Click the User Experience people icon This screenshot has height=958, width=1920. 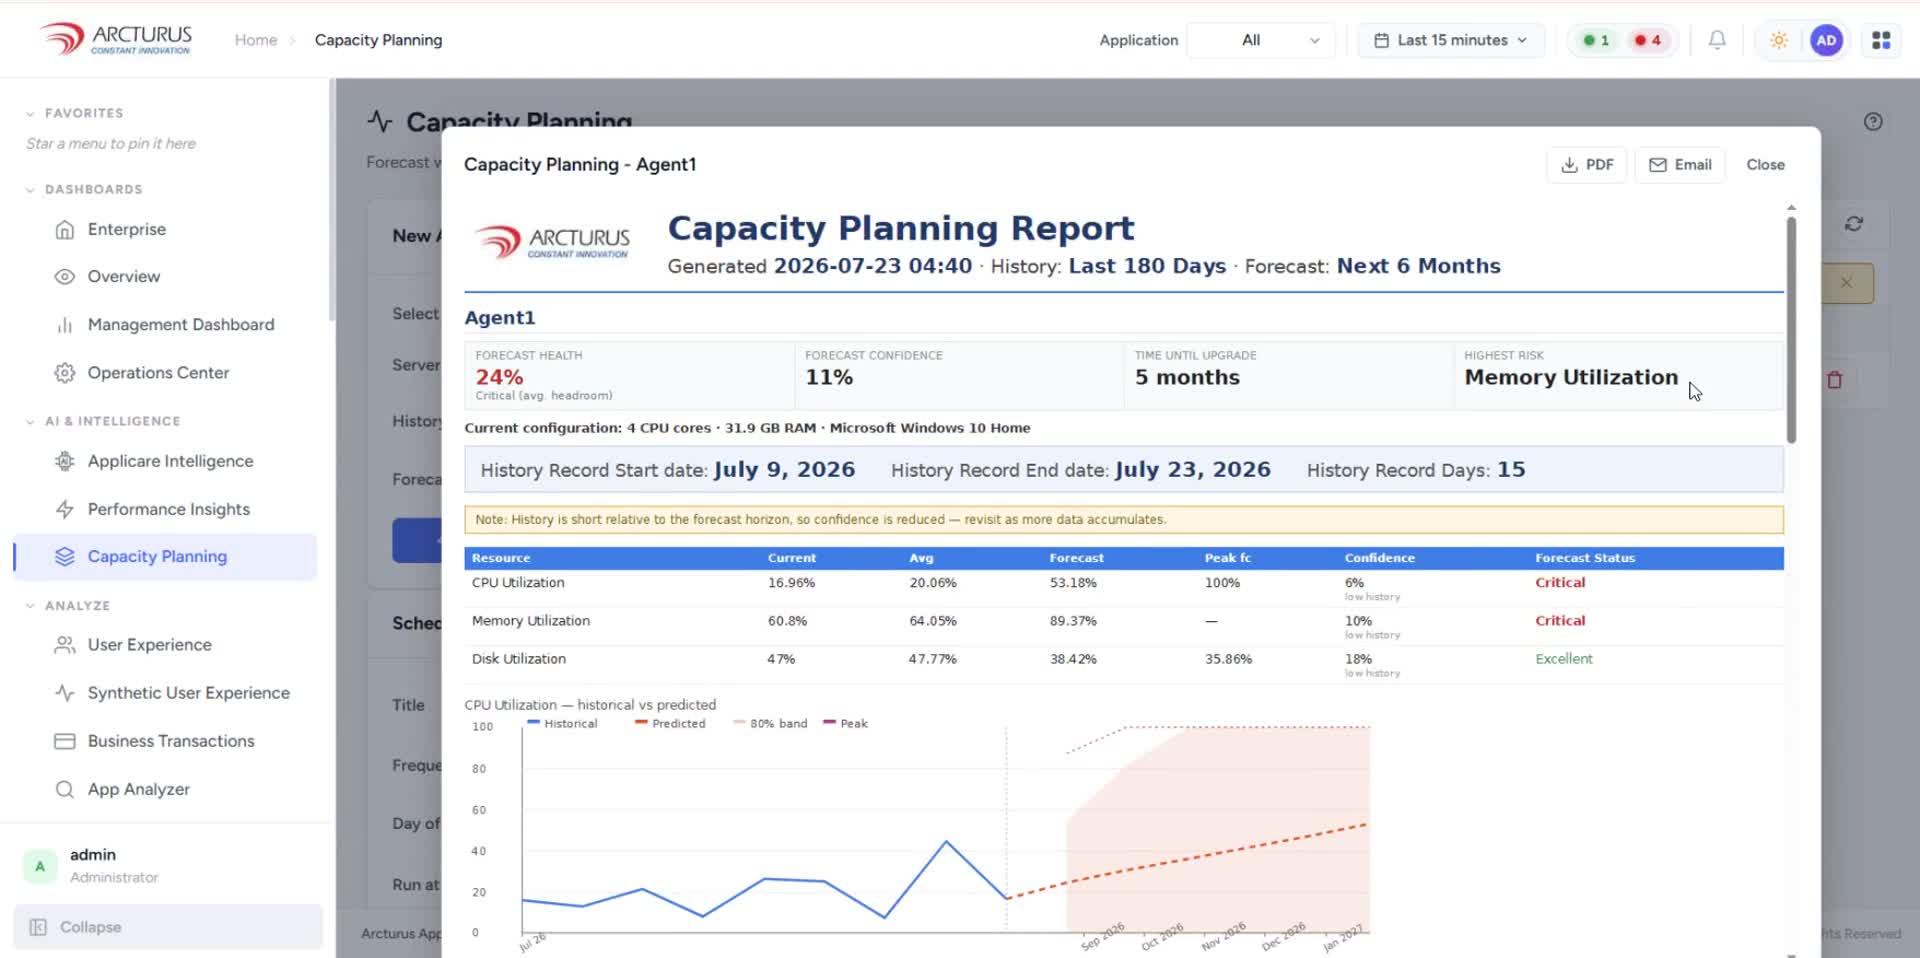[65, 645]
